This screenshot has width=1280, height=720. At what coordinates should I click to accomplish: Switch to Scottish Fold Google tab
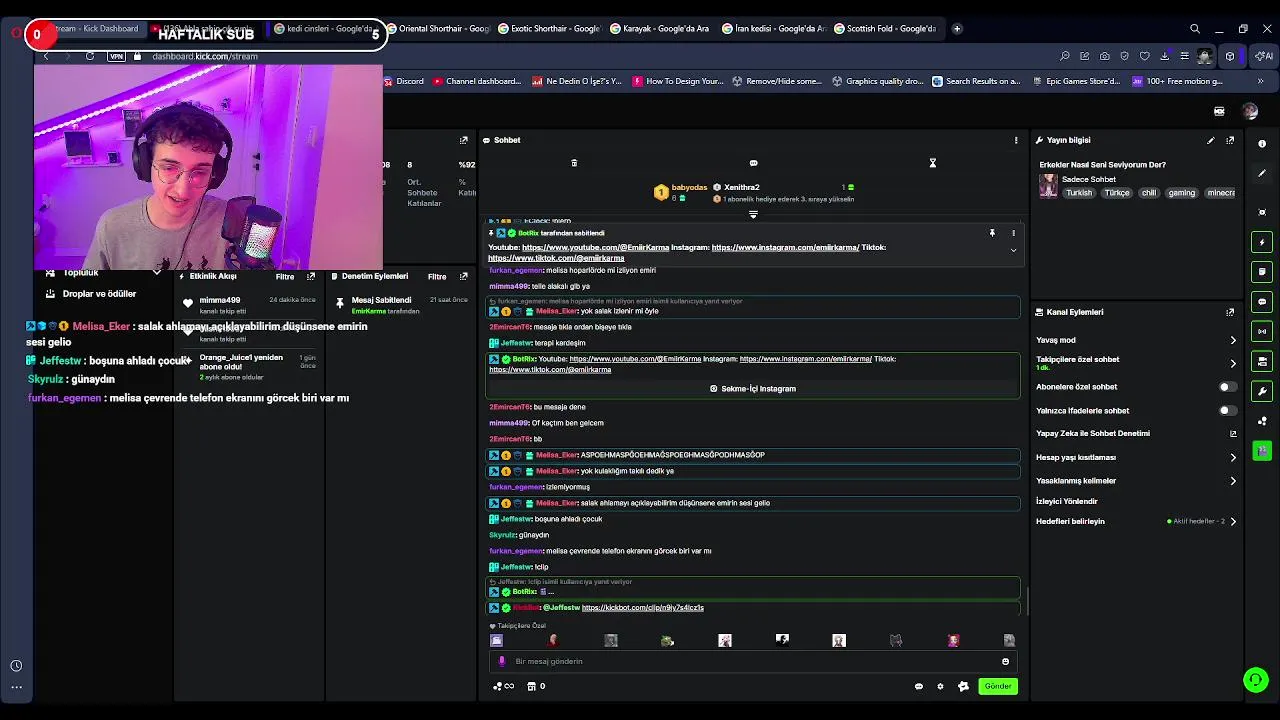click(885, 29)
